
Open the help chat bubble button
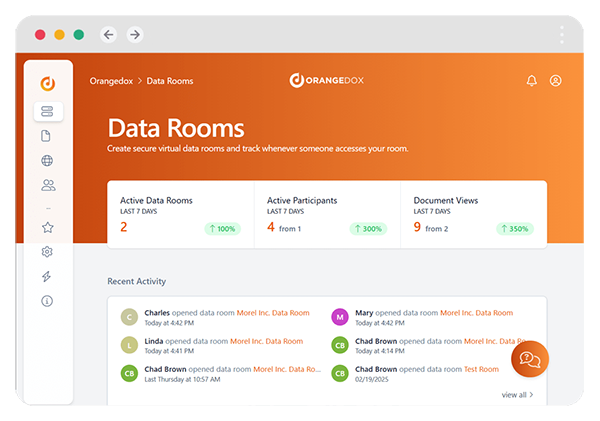530,359
